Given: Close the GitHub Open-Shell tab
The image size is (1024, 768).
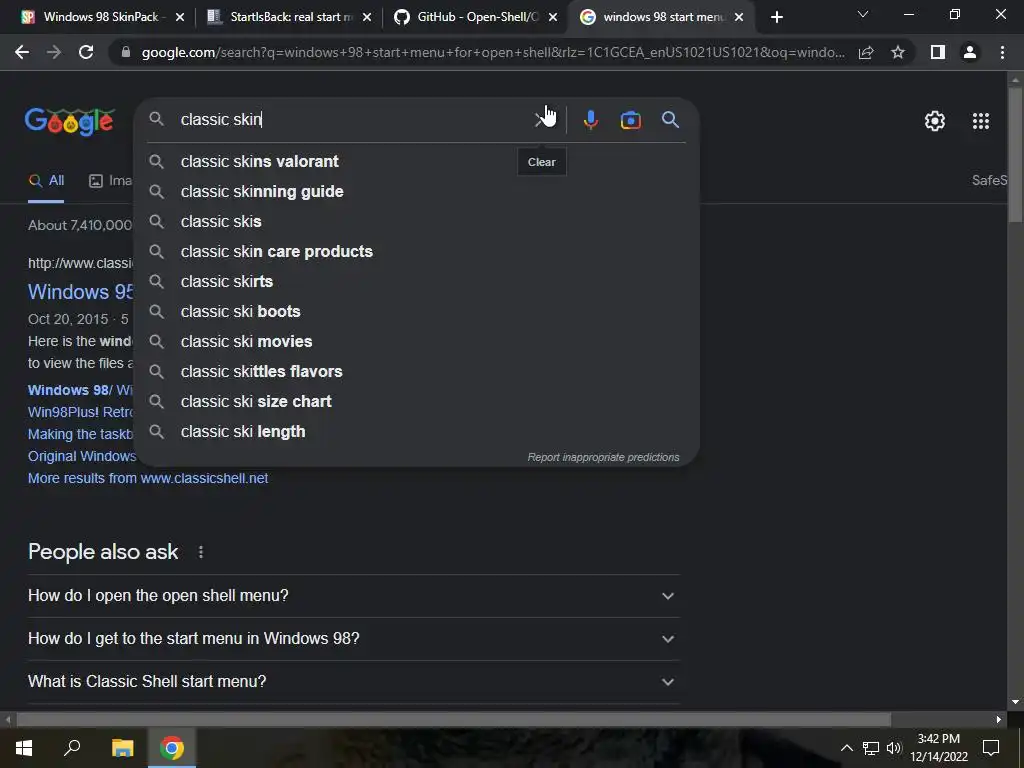Looking at the screenshot, I should (x=553, y=17).
